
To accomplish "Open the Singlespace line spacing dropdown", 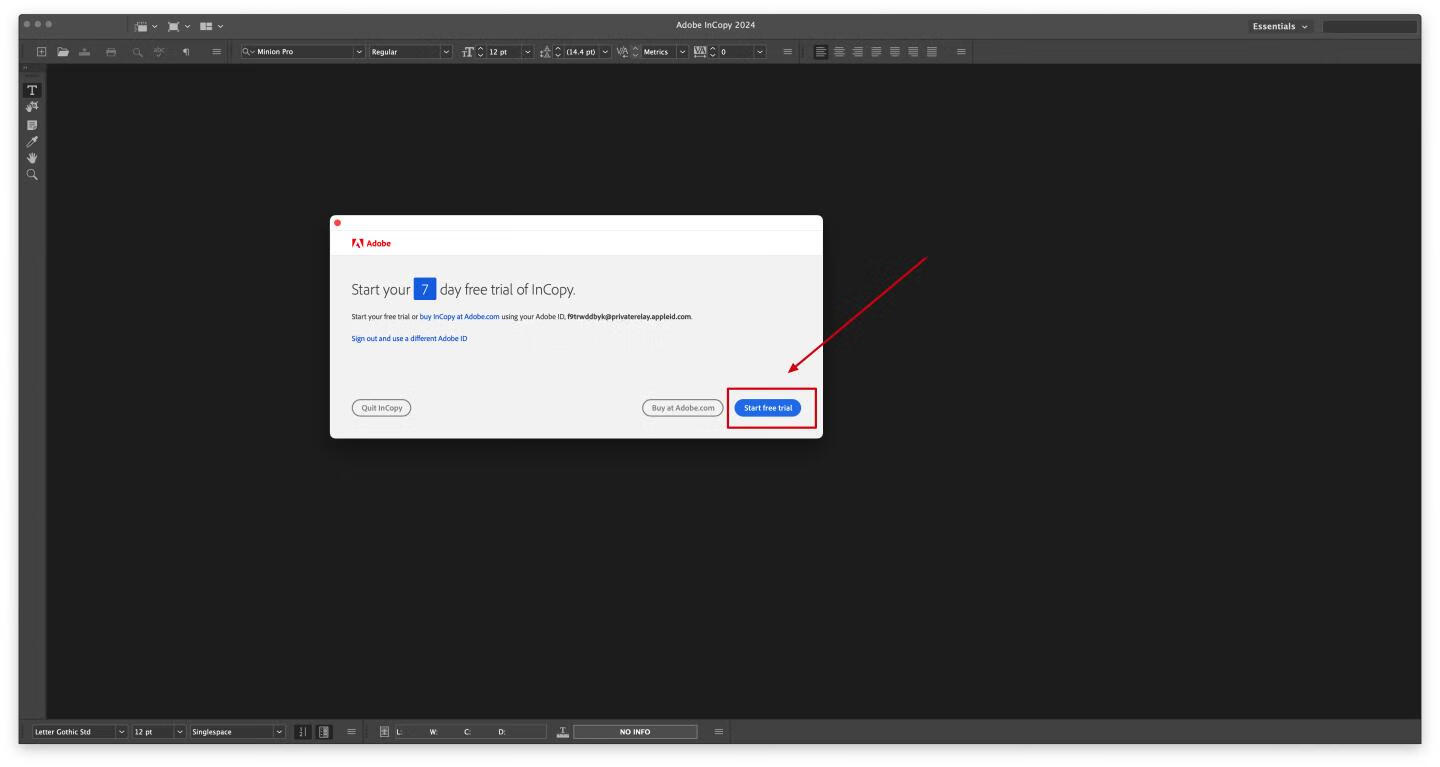I will (x=279, y=732).
